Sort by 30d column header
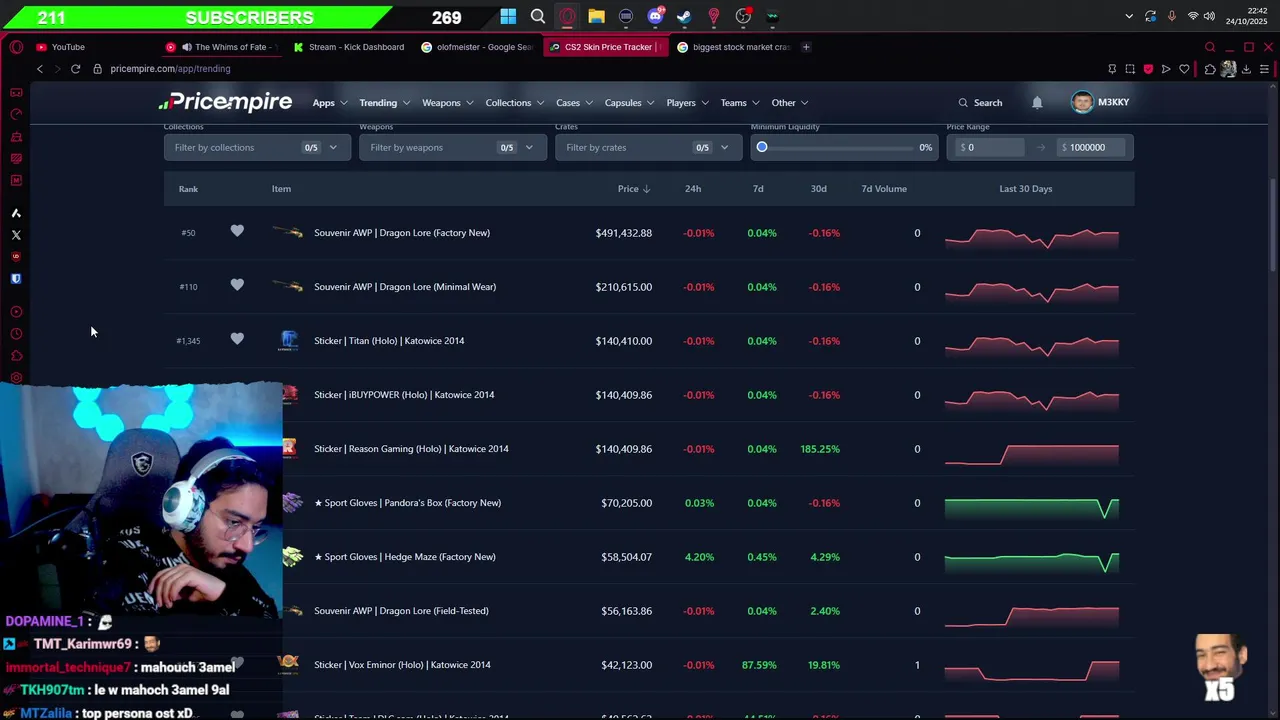This screenshot has width=1280, height=720. point(819,189)
